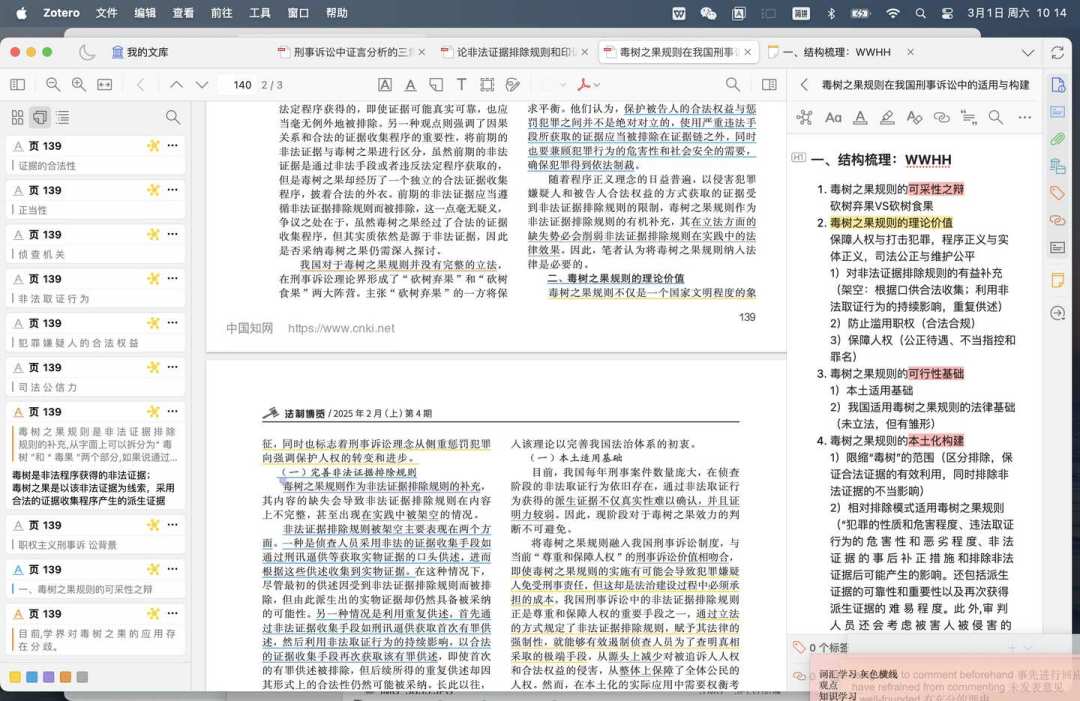Open note relation graph icon
This screenshot has width=1080, height=701.
pos(804,117)
